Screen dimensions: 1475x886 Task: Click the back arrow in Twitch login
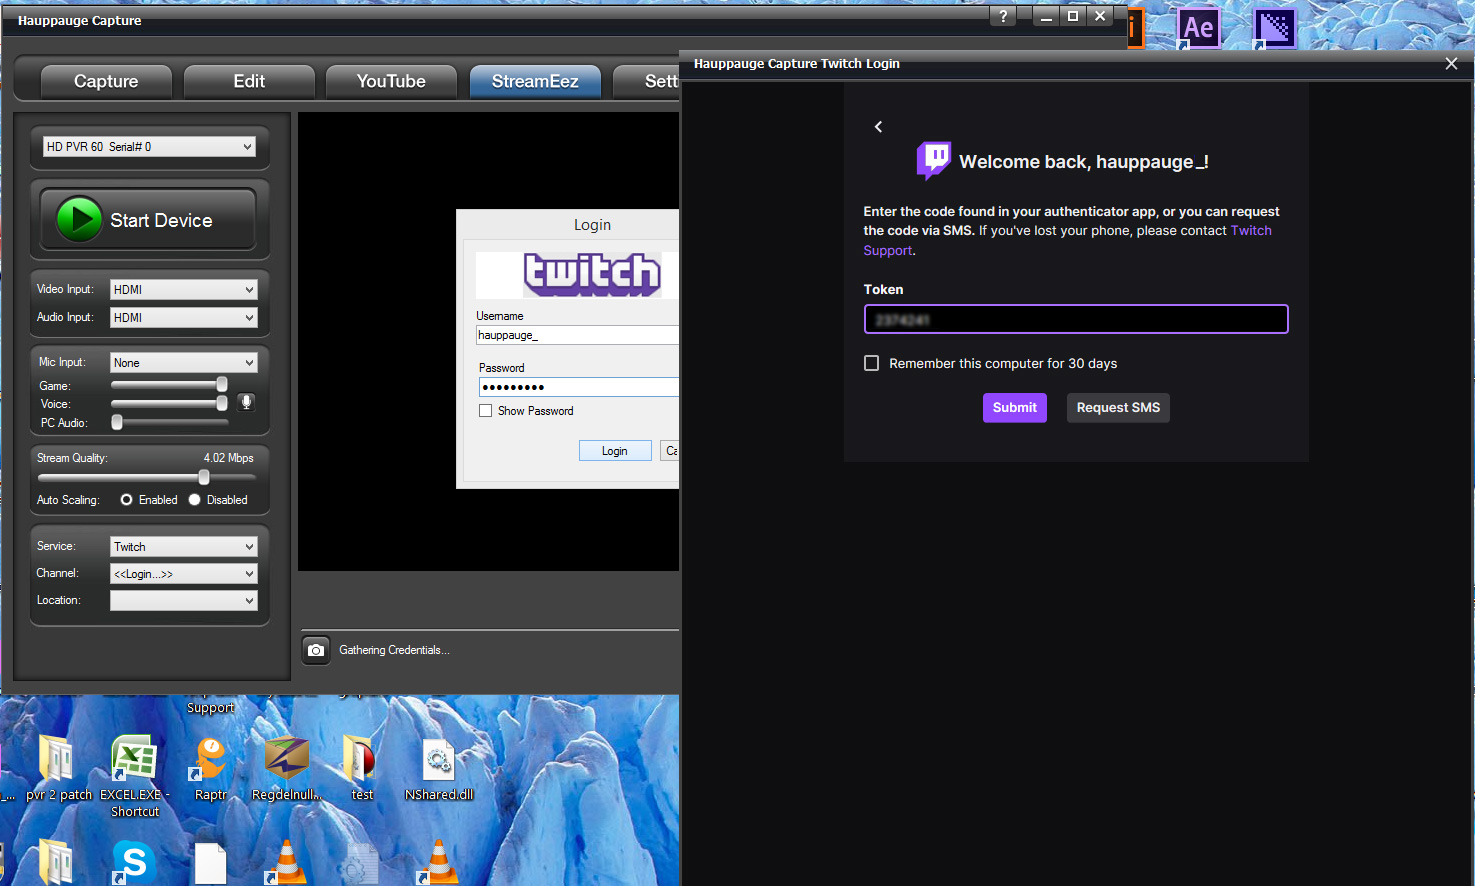(x=878, y=127)
